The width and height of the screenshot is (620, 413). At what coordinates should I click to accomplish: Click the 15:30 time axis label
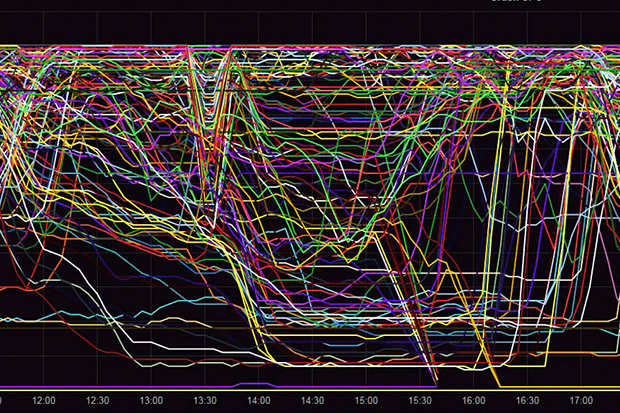[x=420, y=401]
